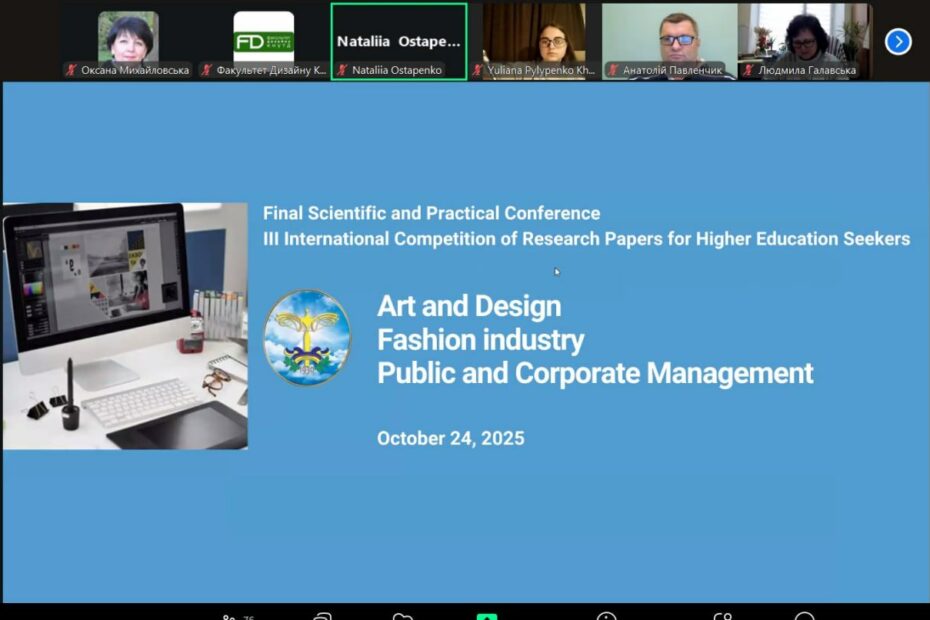Click the green share screen icon
The width and height of the screenshot is (930, 620).
point(487,616)
